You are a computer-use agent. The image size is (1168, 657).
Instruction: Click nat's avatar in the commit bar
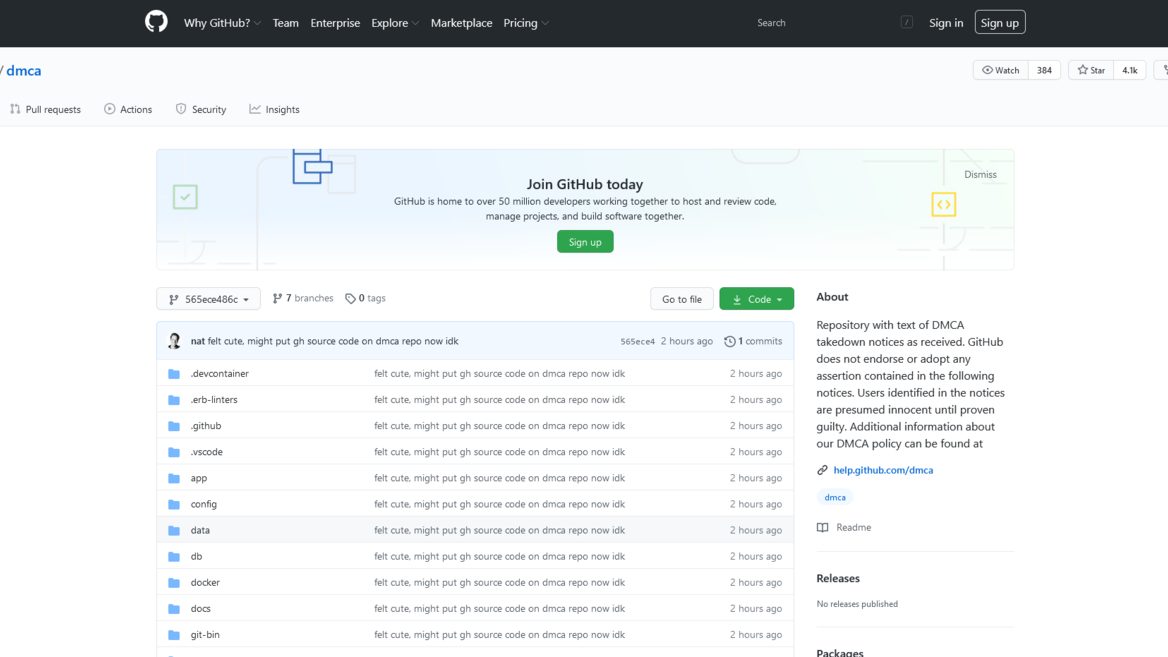(174, 341)
